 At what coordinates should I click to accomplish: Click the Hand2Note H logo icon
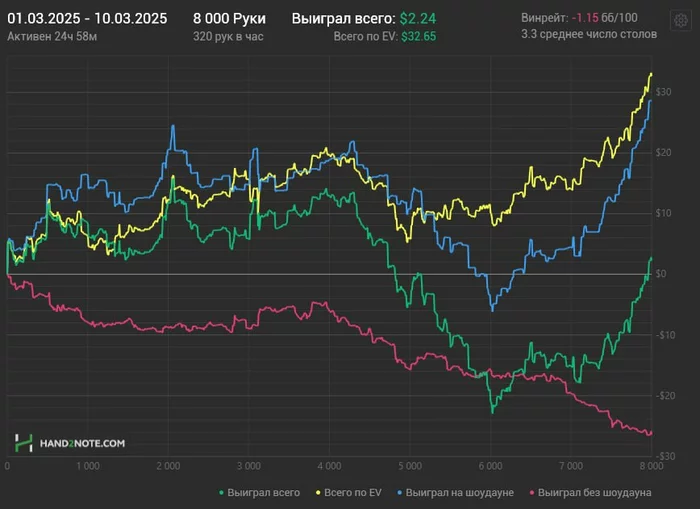(23, 442)
